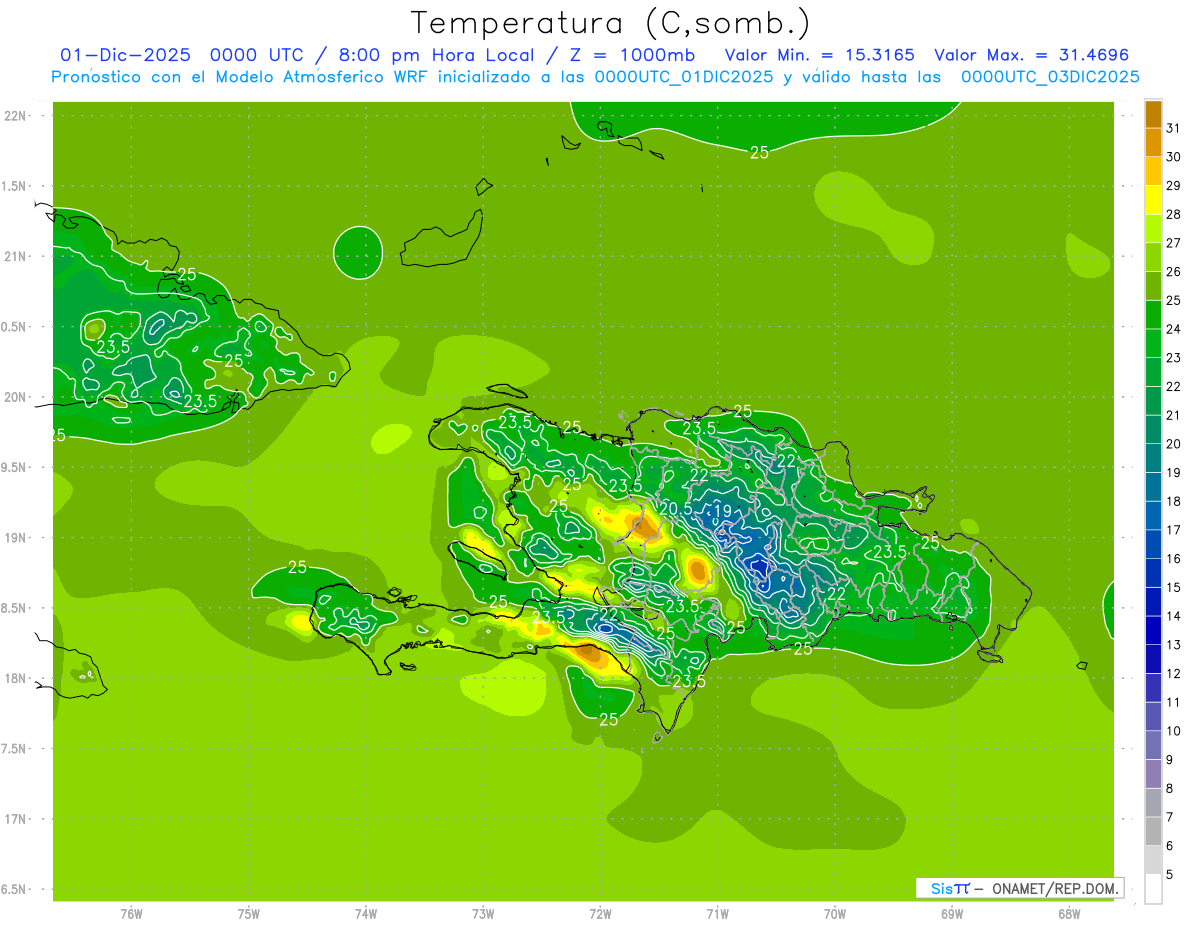Click the legend value "24"

pos(1174,329)
